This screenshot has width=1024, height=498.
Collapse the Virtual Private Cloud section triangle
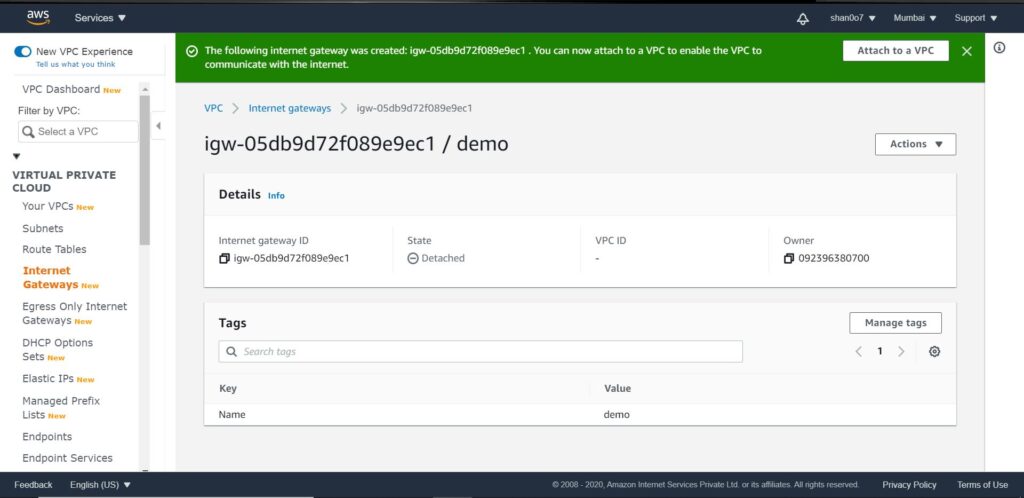click(16, 157)
